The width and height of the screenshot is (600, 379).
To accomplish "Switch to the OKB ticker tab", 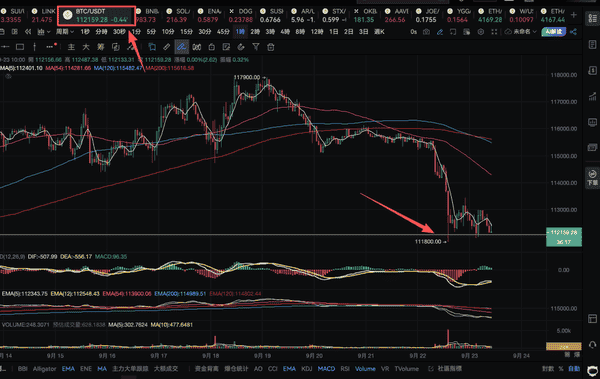I will coord(365,16).
